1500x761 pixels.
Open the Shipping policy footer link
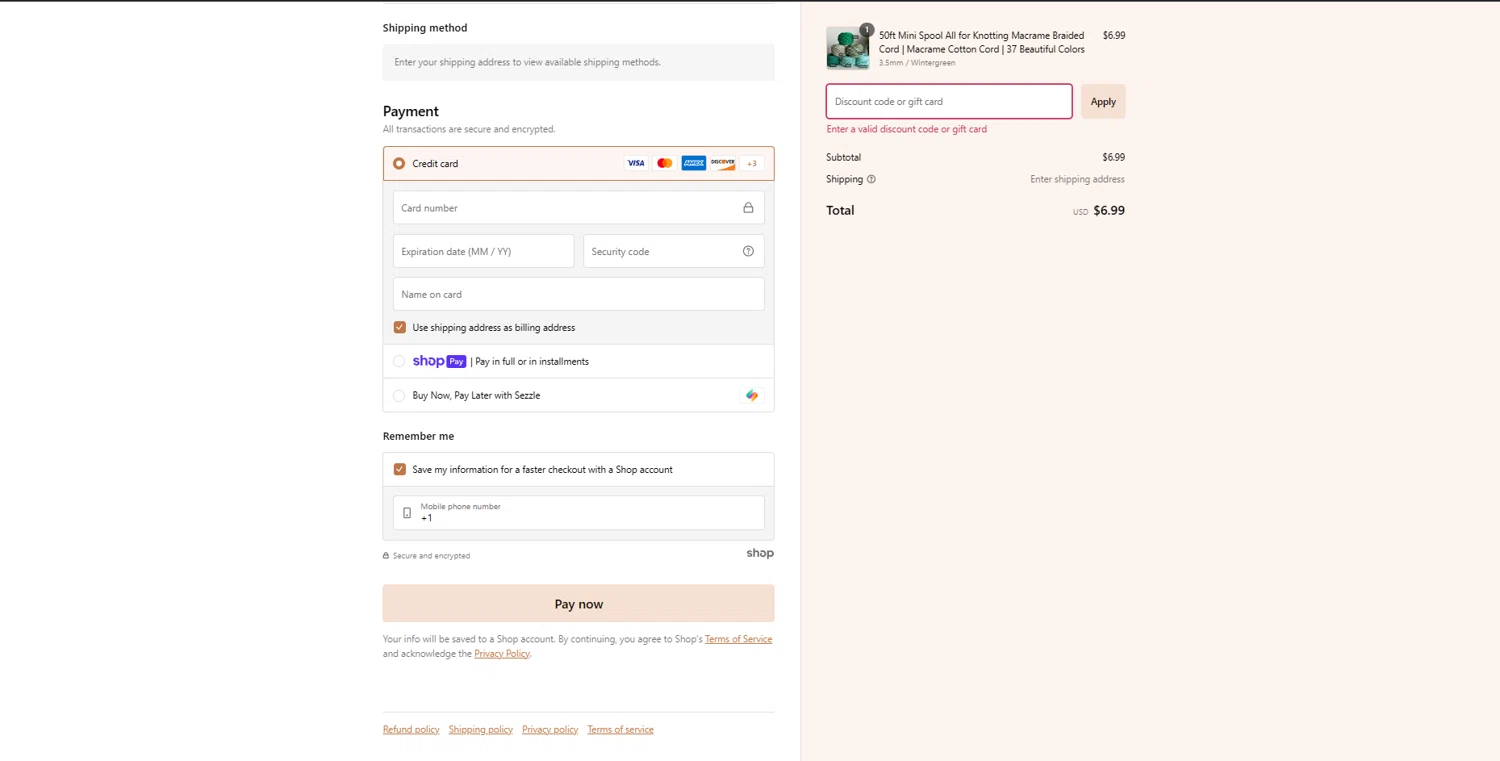tap(481, 729)
